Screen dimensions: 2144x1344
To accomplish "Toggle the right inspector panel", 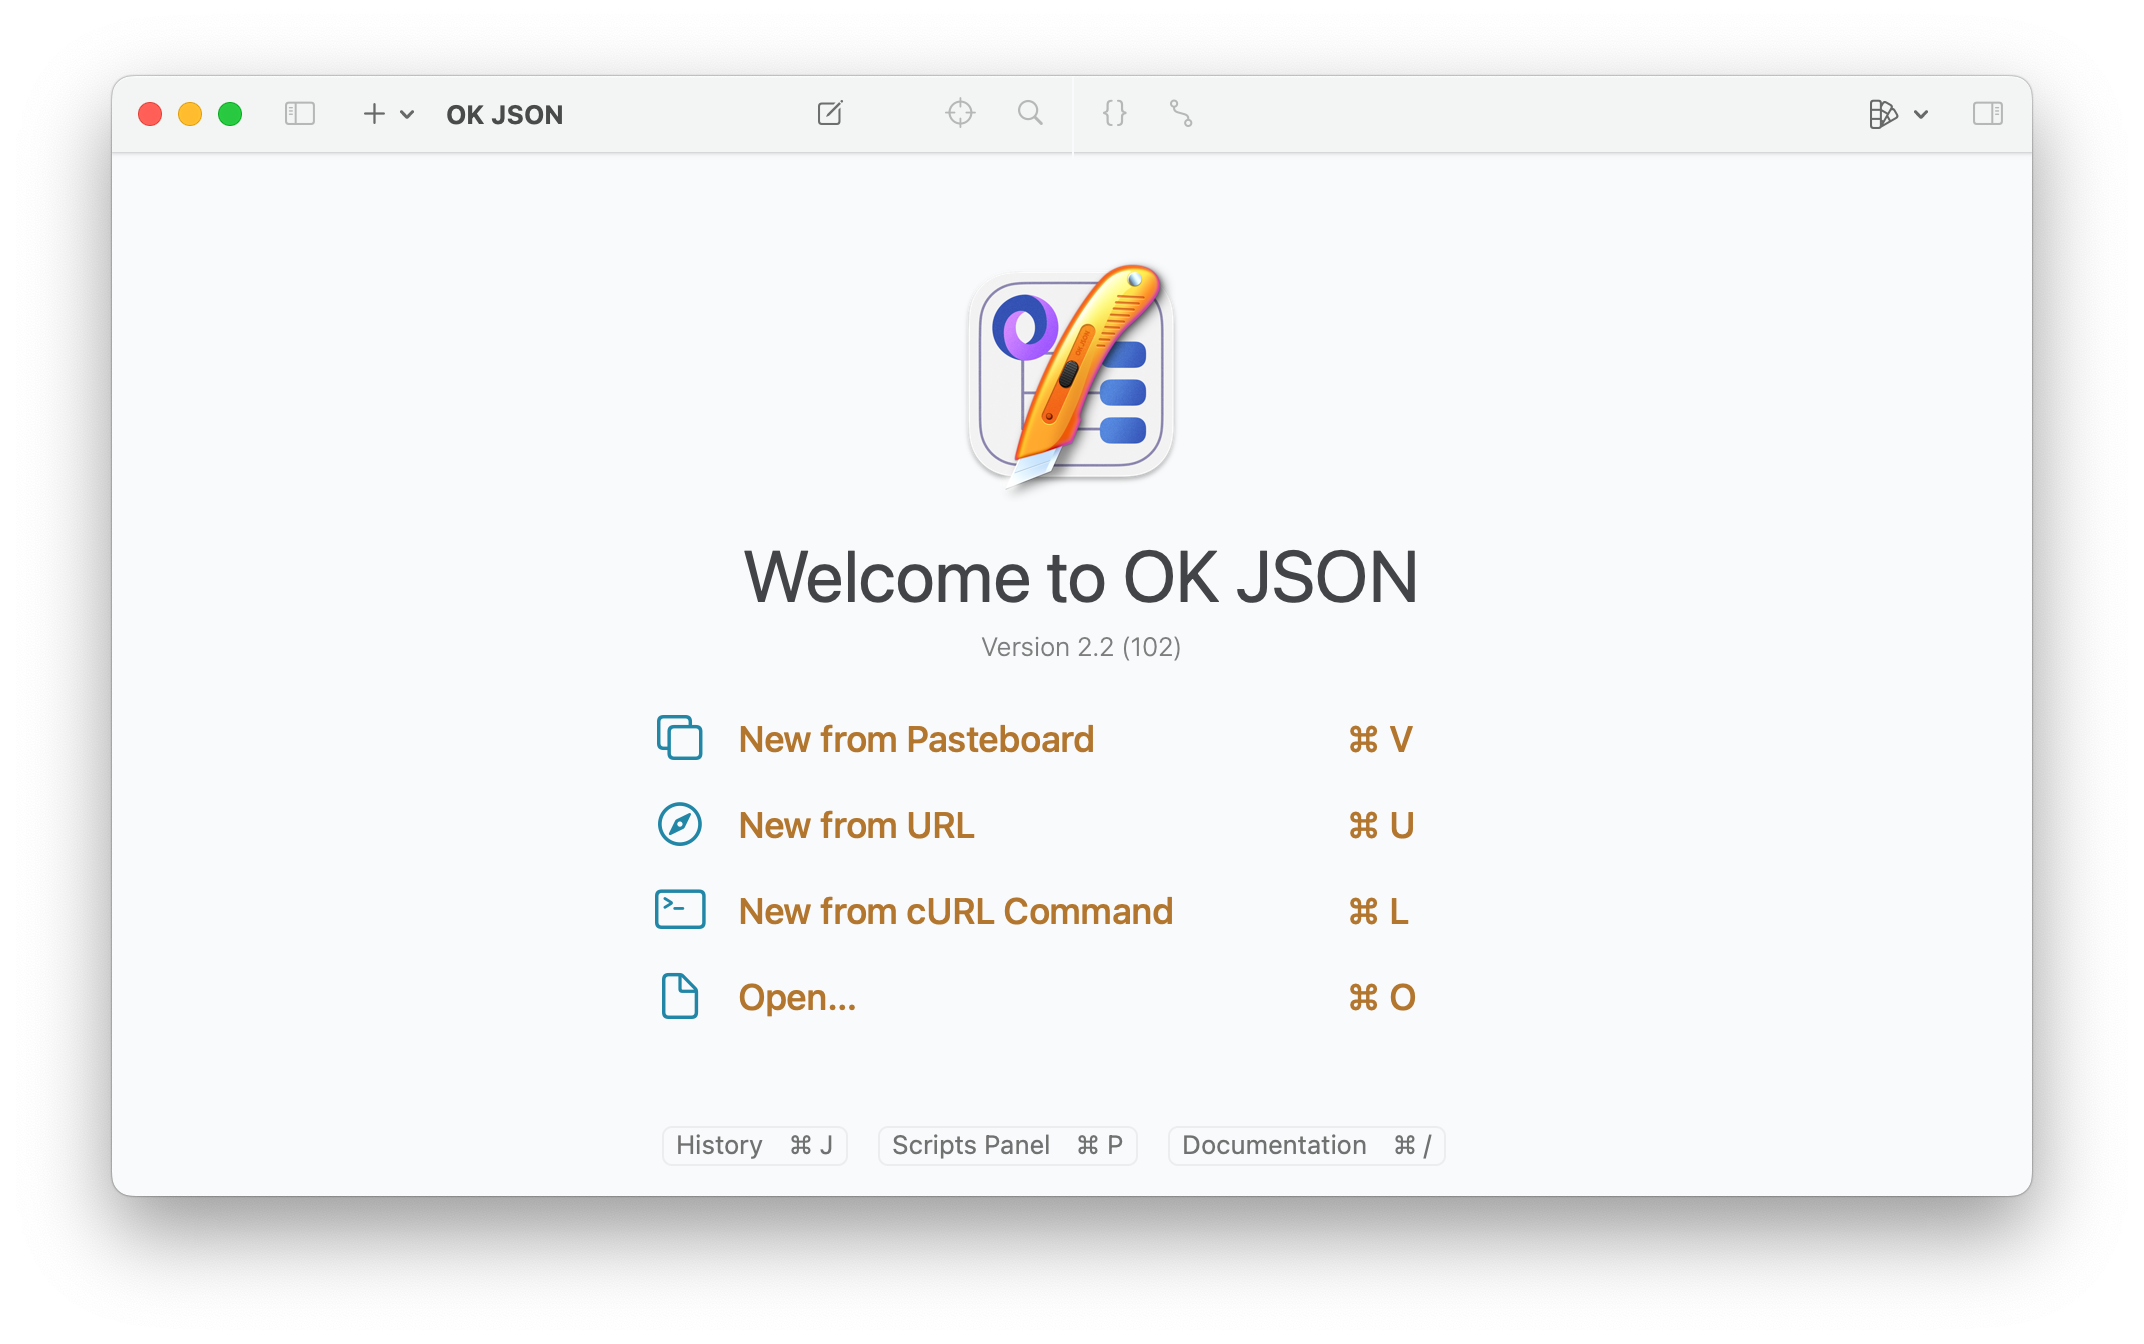I will (x=1988, y=113).
